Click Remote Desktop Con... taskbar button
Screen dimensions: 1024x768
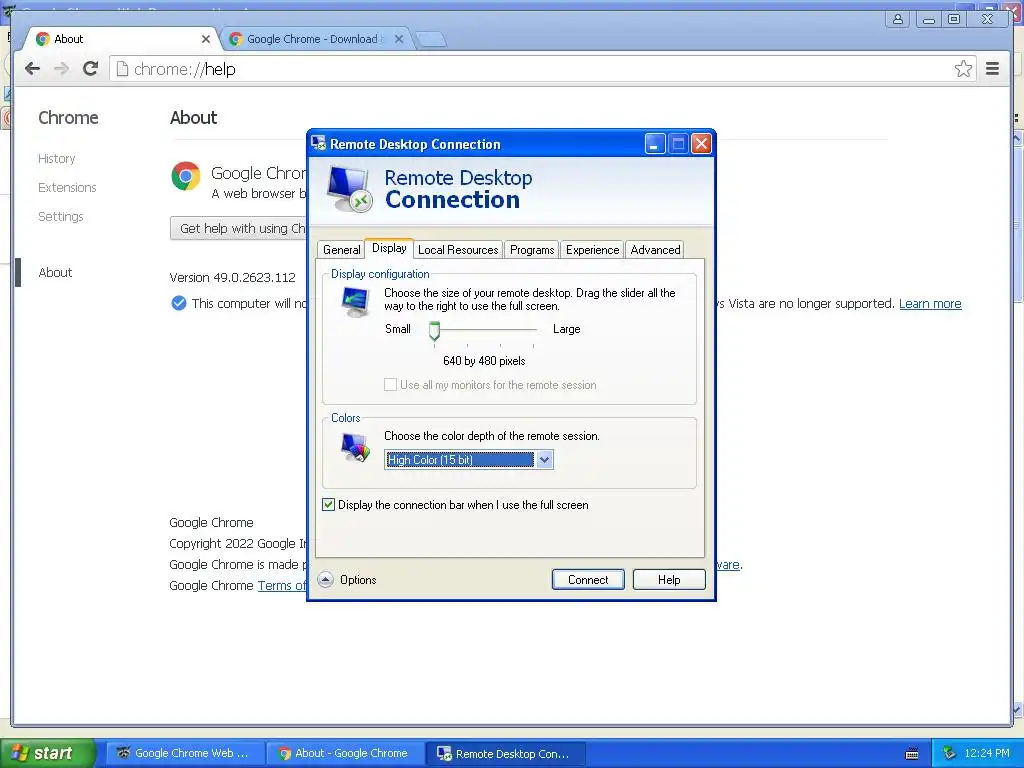pos(505,753)
